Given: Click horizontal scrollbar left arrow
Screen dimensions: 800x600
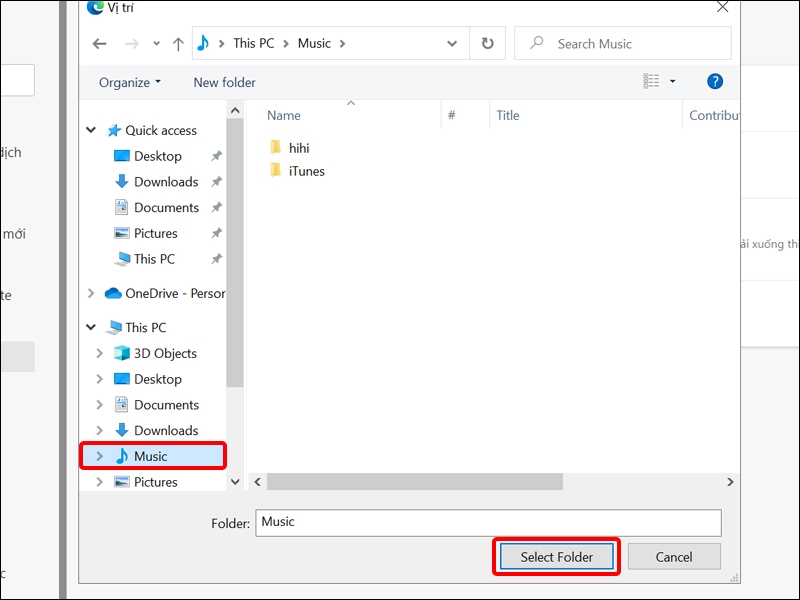Looking at the screenshot, I should 258,482.
